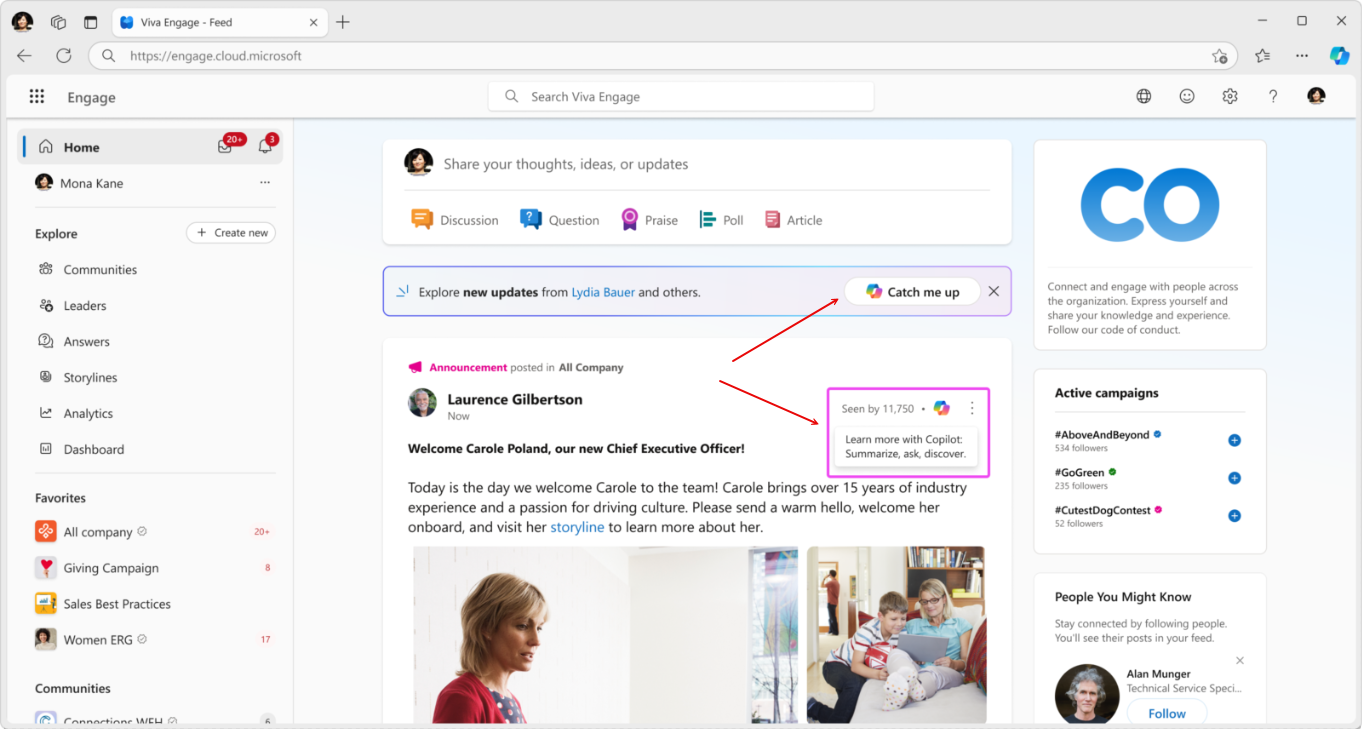Open the notifications bell in sidebar

pyautogui.click(x=265, y=147)
